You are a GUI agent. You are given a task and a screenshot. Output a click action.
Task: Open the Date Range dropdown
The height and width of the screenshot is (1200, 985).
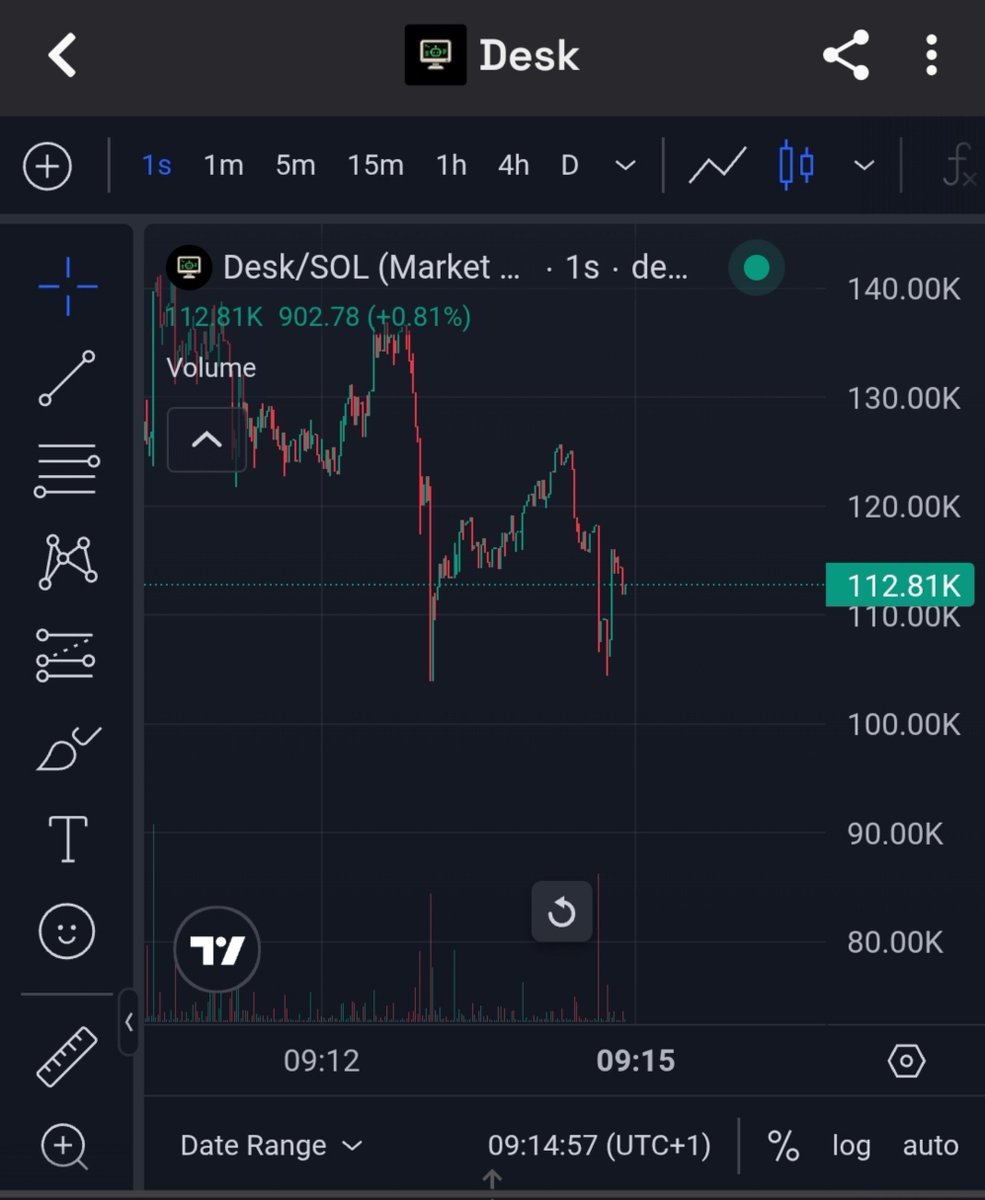coord(271,1146)
